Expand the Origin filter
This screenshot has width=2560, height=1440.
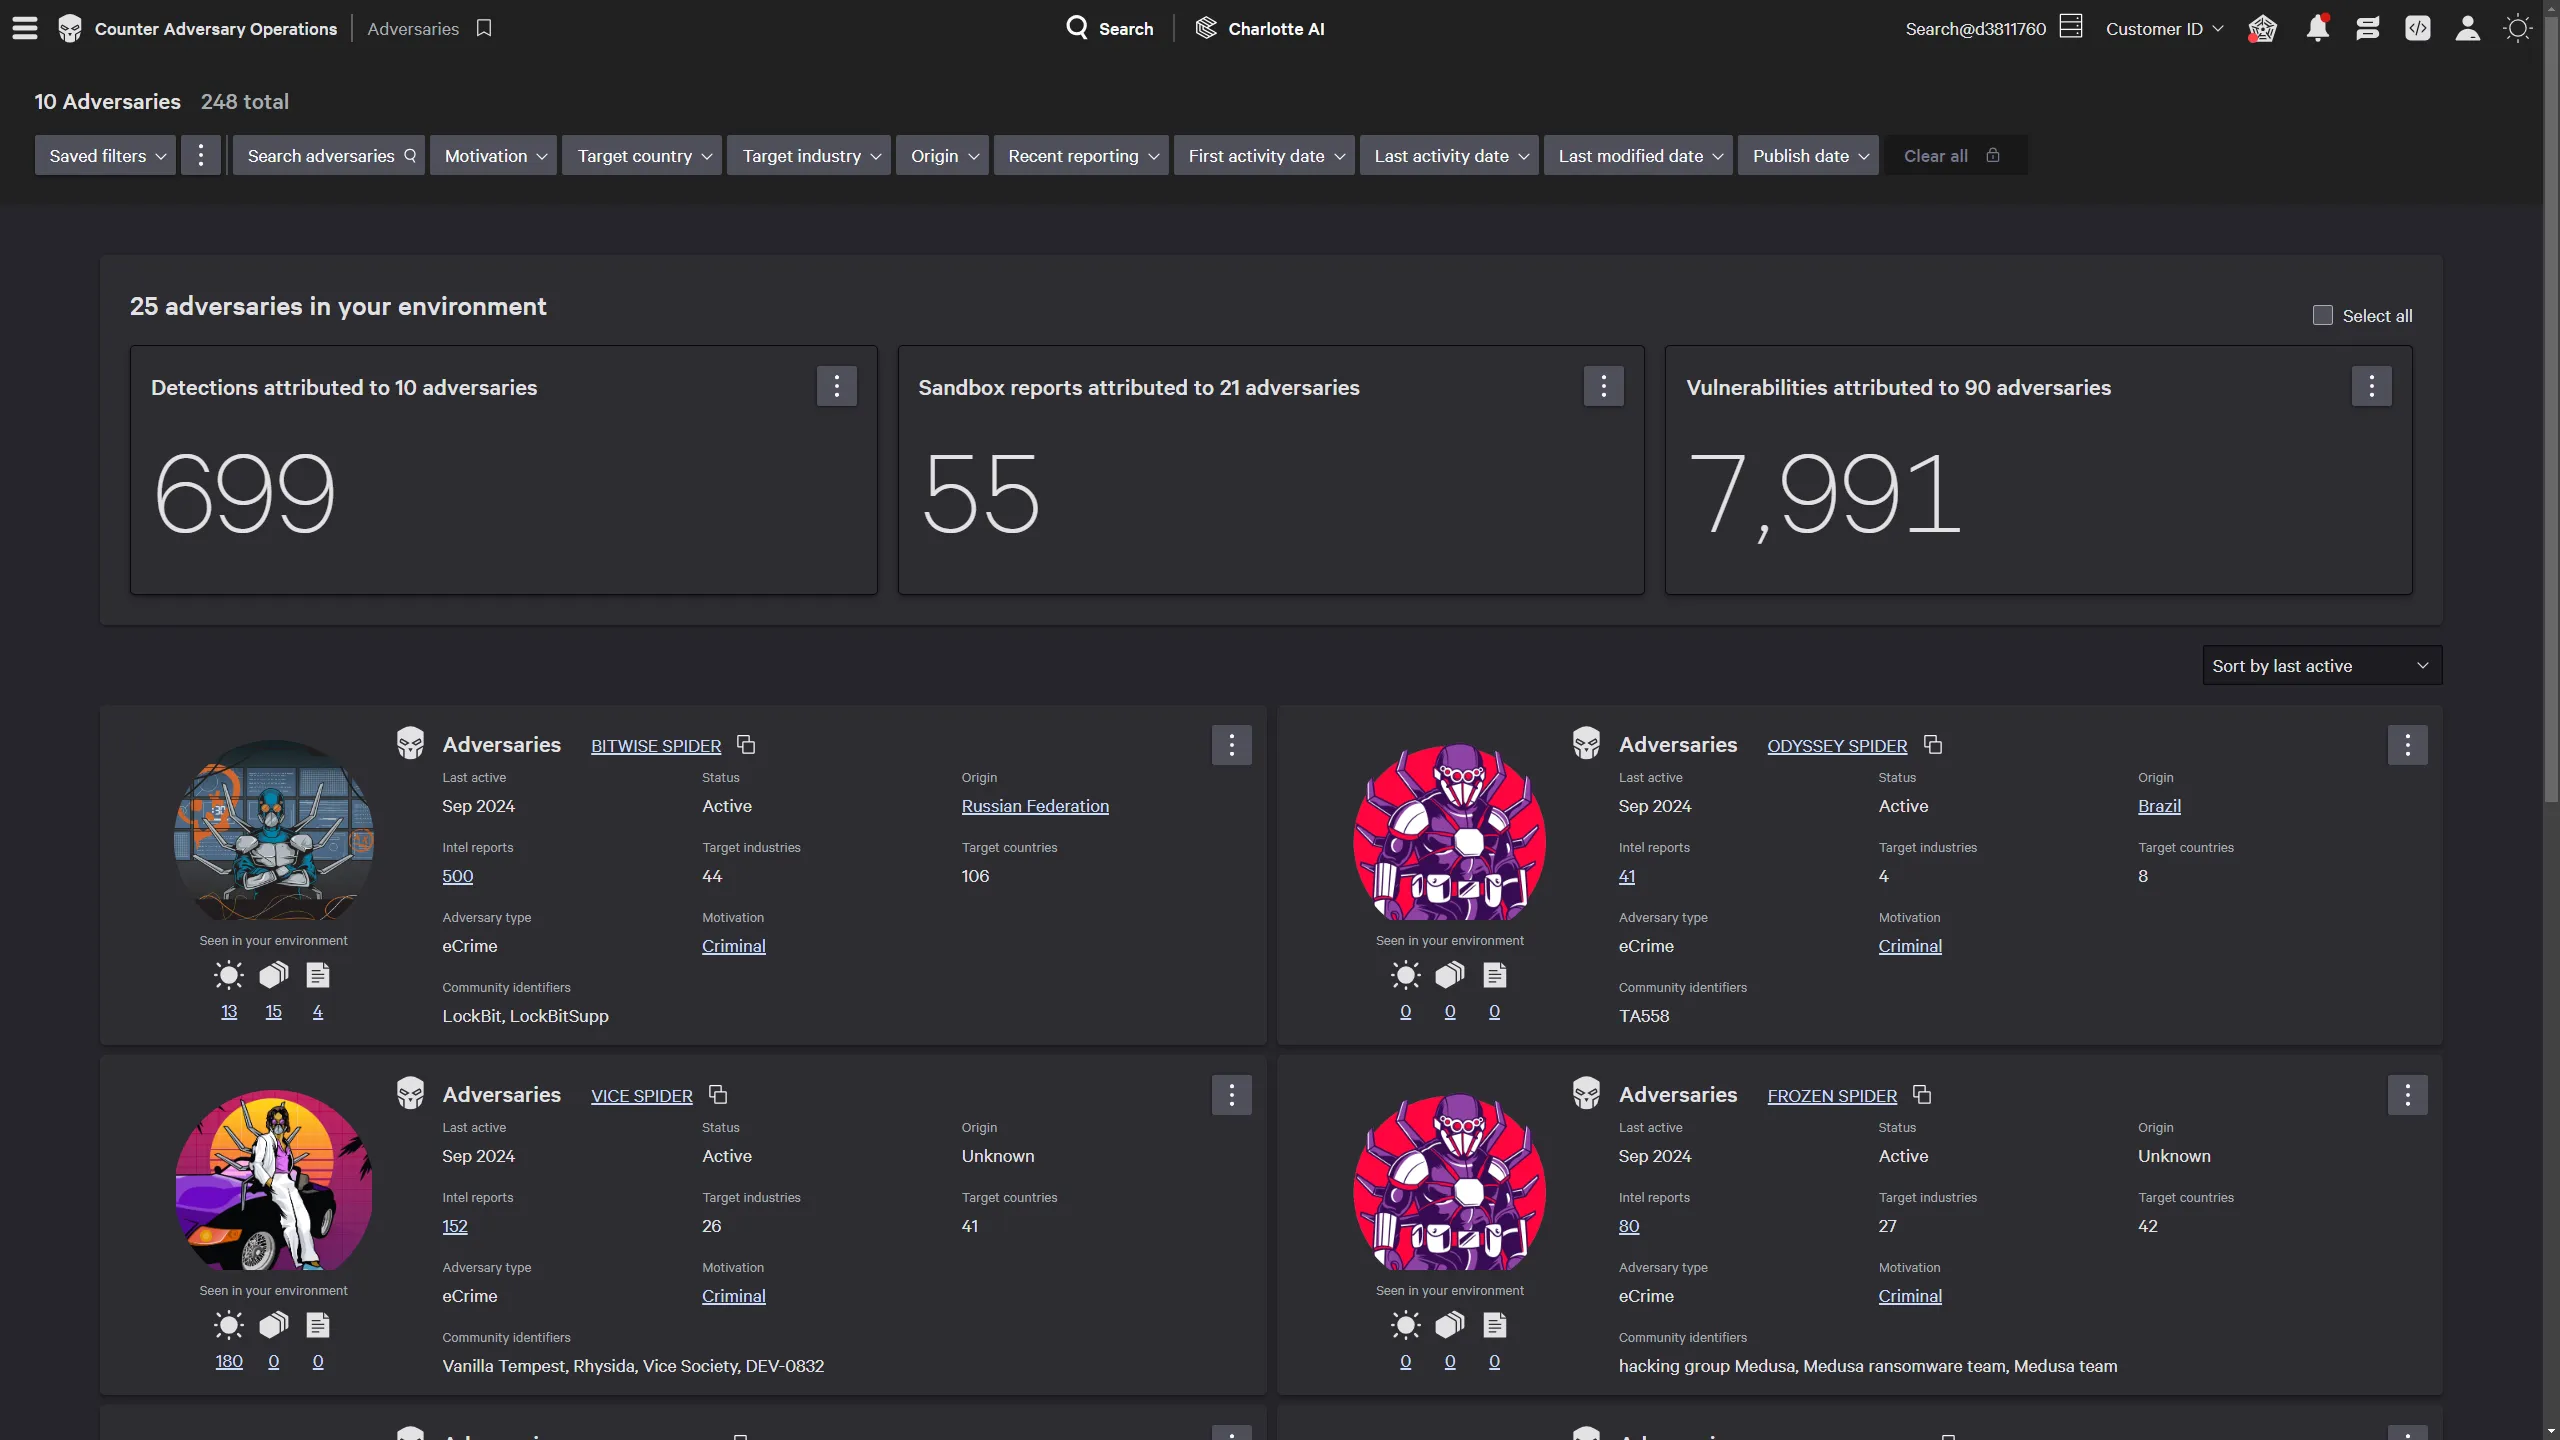[x=943, y=155]
